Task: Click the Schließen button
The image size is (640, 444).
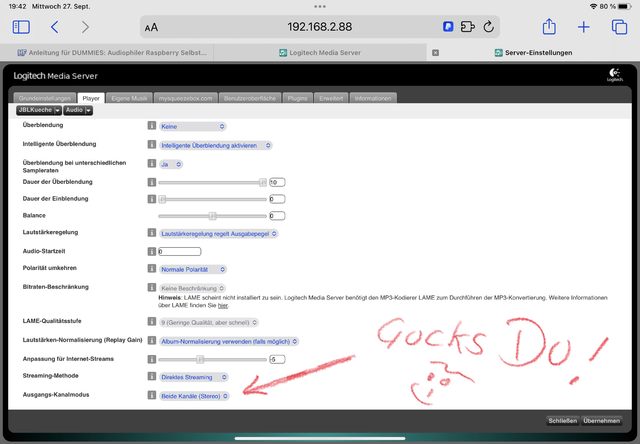Action: coord(560,420)
